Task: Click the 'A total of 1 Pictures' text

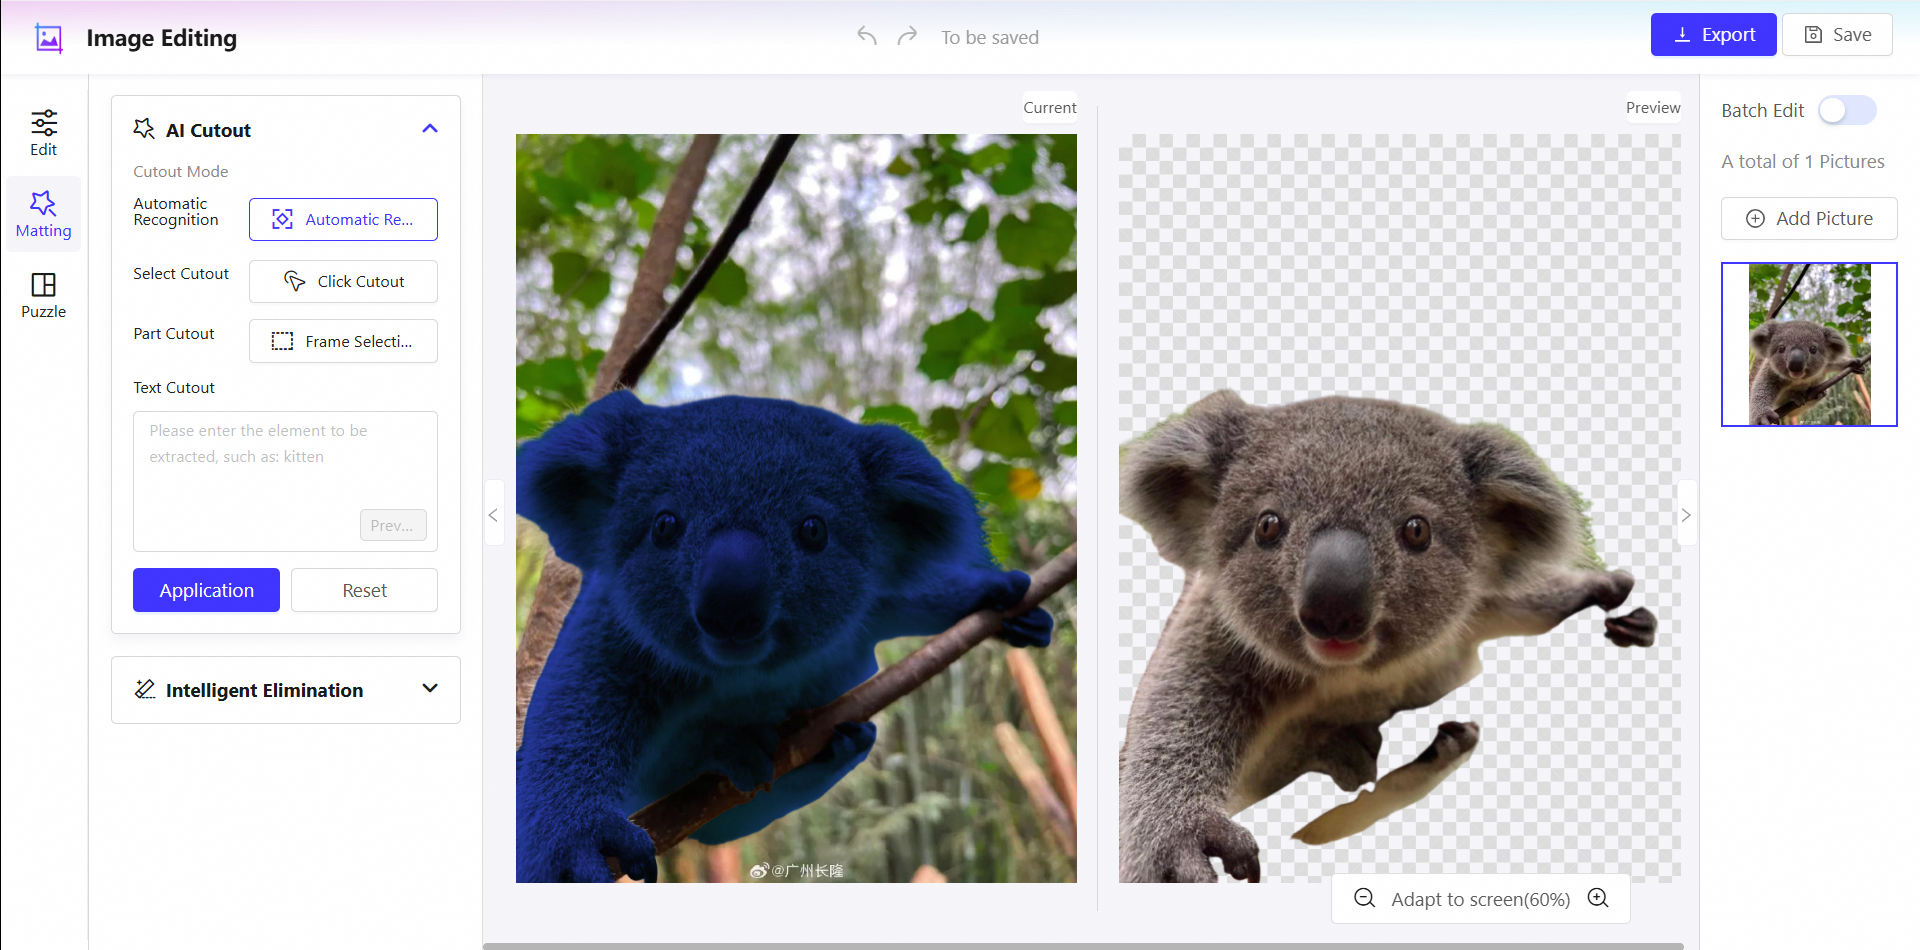Action: (x=1803, y=162)
